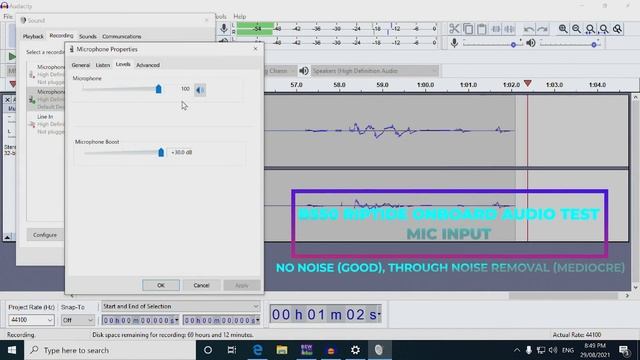Click Fit selection to width zoom icon
This screenshot has height=360, width=640.
pyautogui.click(x=590, y=29)
